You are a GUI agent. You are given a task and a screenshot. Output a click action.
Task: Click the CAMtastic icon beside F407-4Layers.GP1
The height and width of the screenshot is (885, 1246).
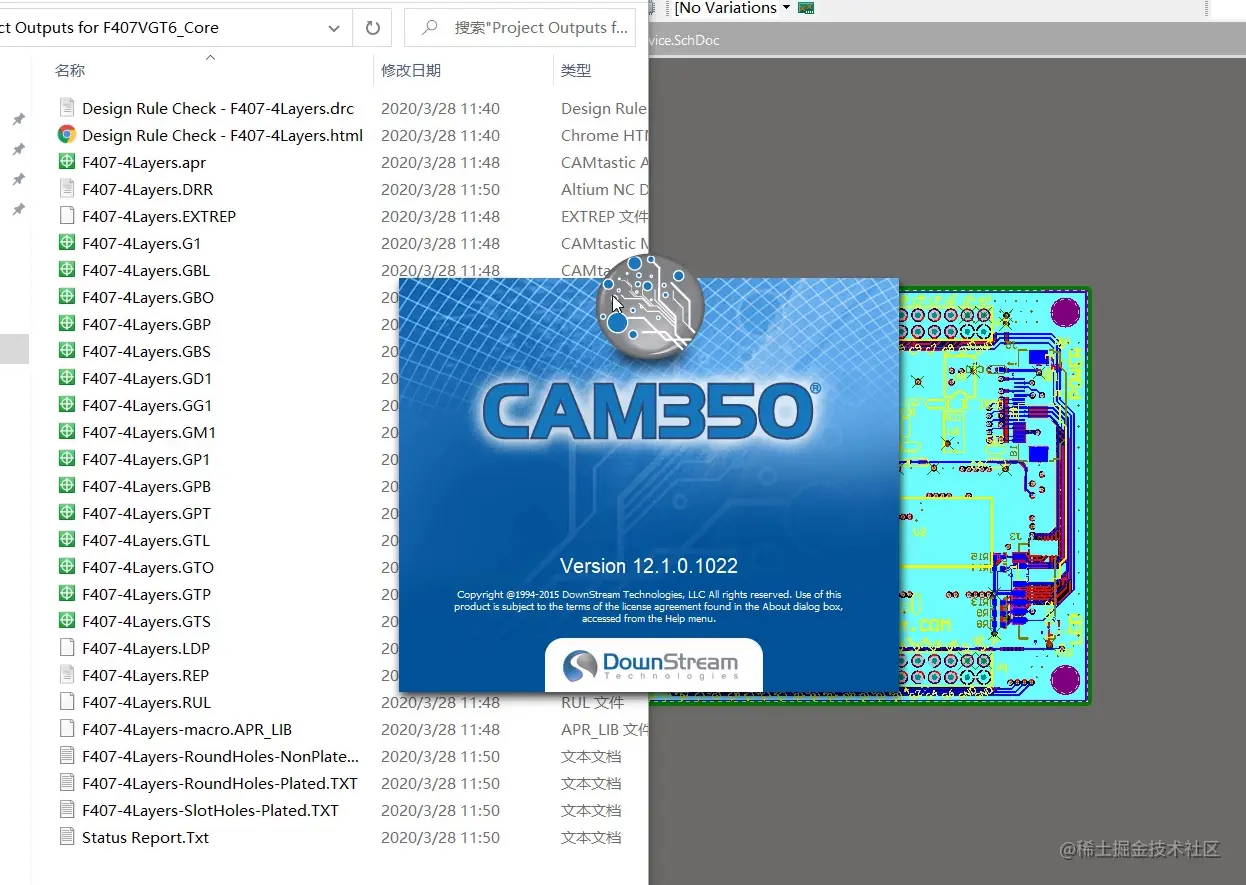point(67,459)
